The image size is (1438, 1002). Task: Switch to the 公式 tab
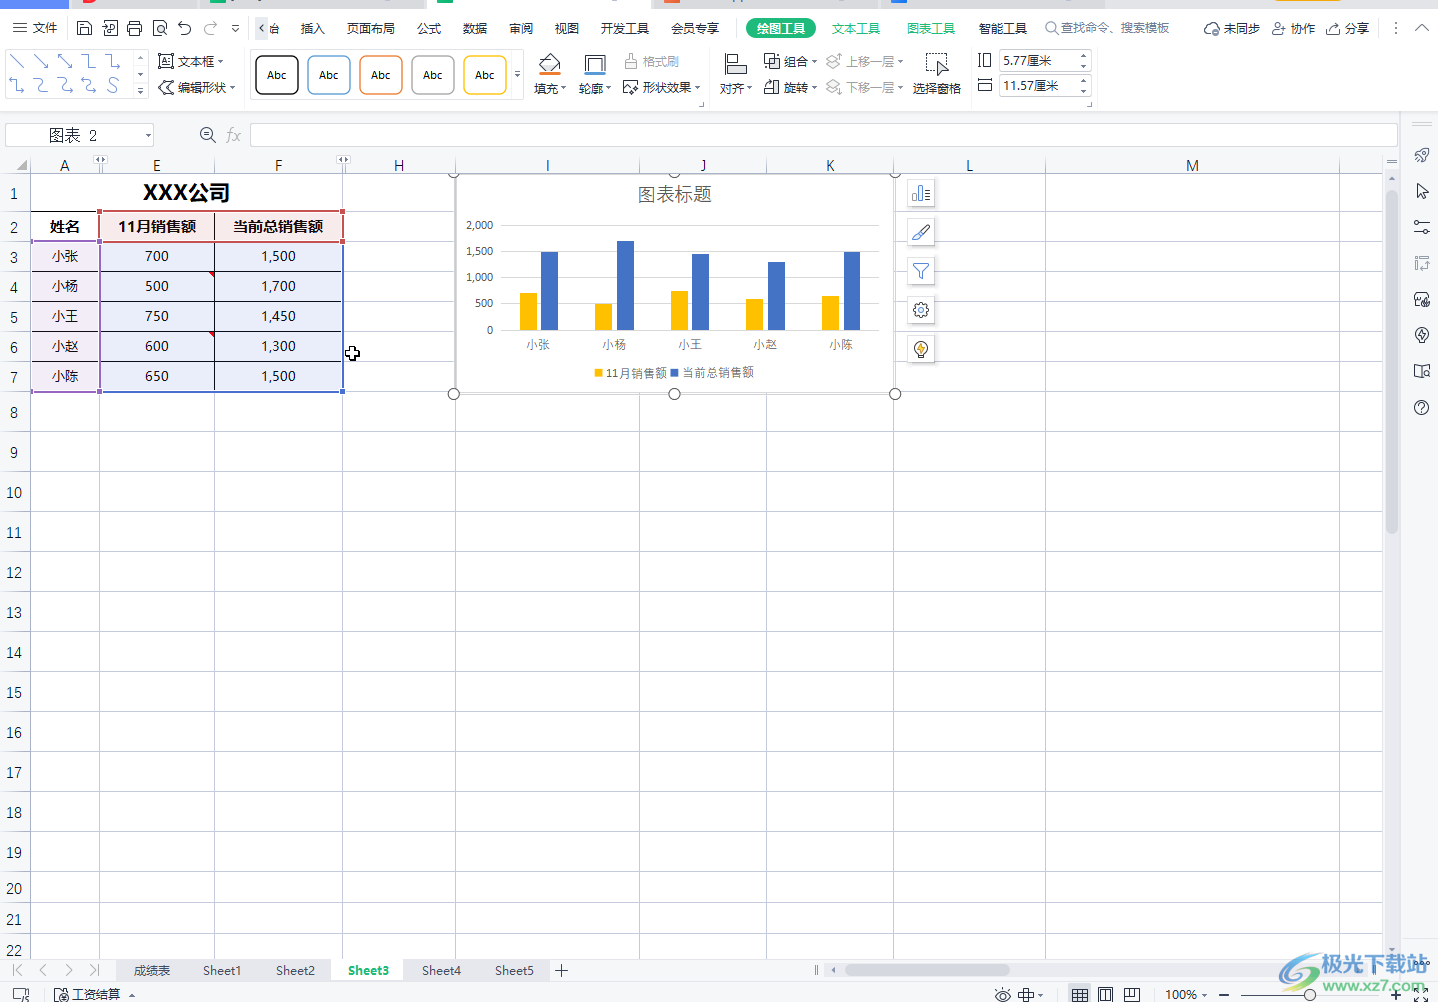(x=429, y=28)
